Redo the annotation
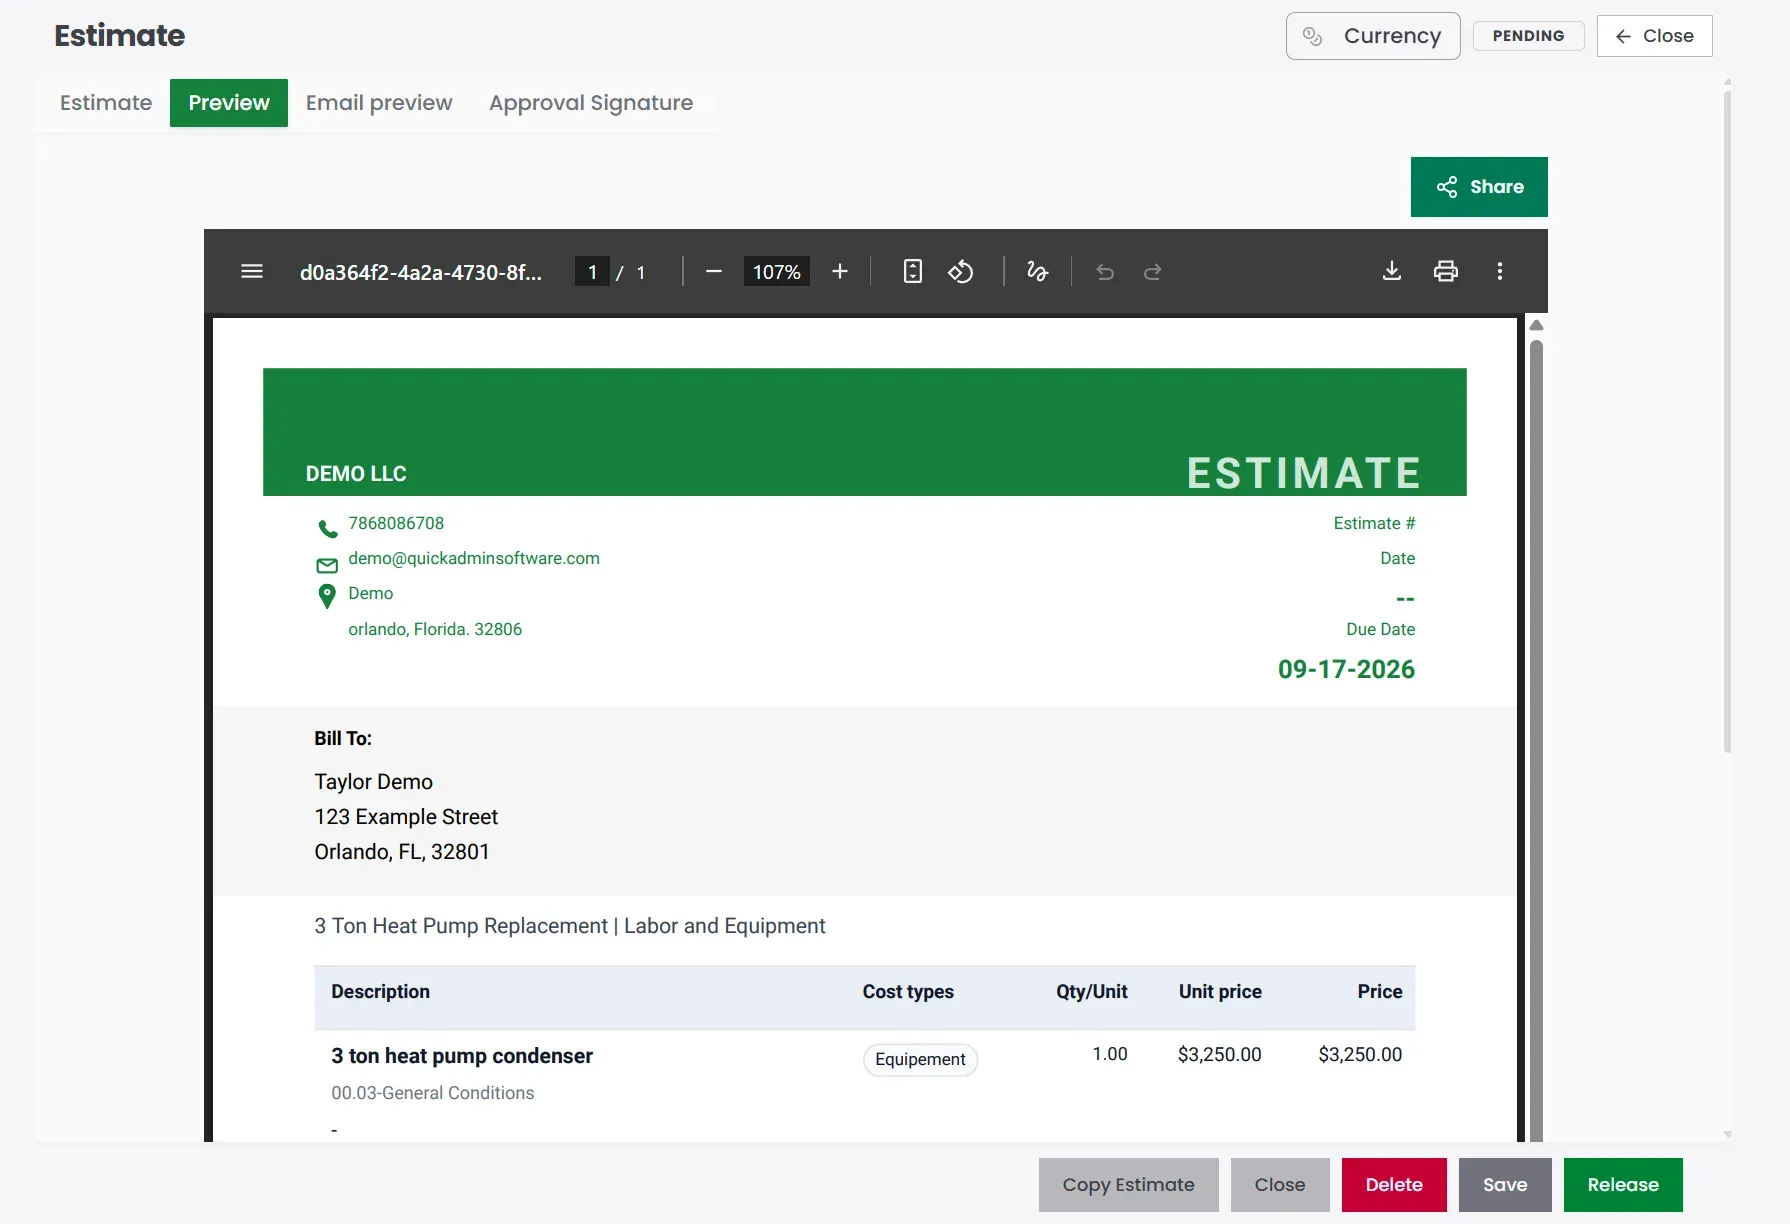 1153,272
